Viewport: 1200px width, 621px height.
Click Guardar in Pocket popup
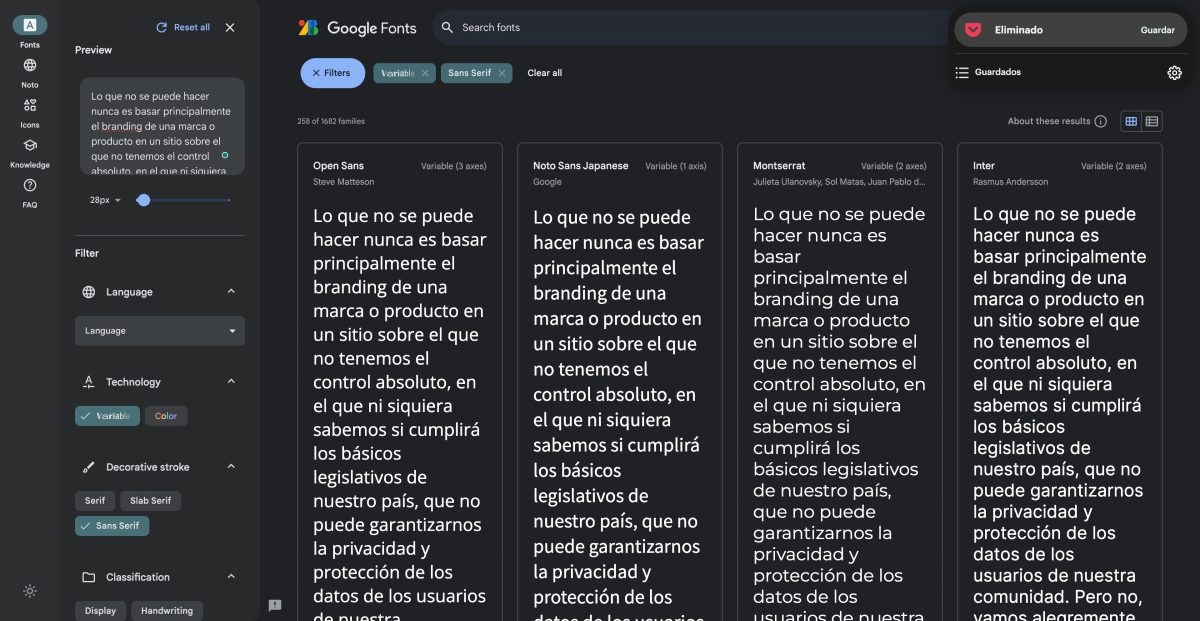click(1158, 30)
